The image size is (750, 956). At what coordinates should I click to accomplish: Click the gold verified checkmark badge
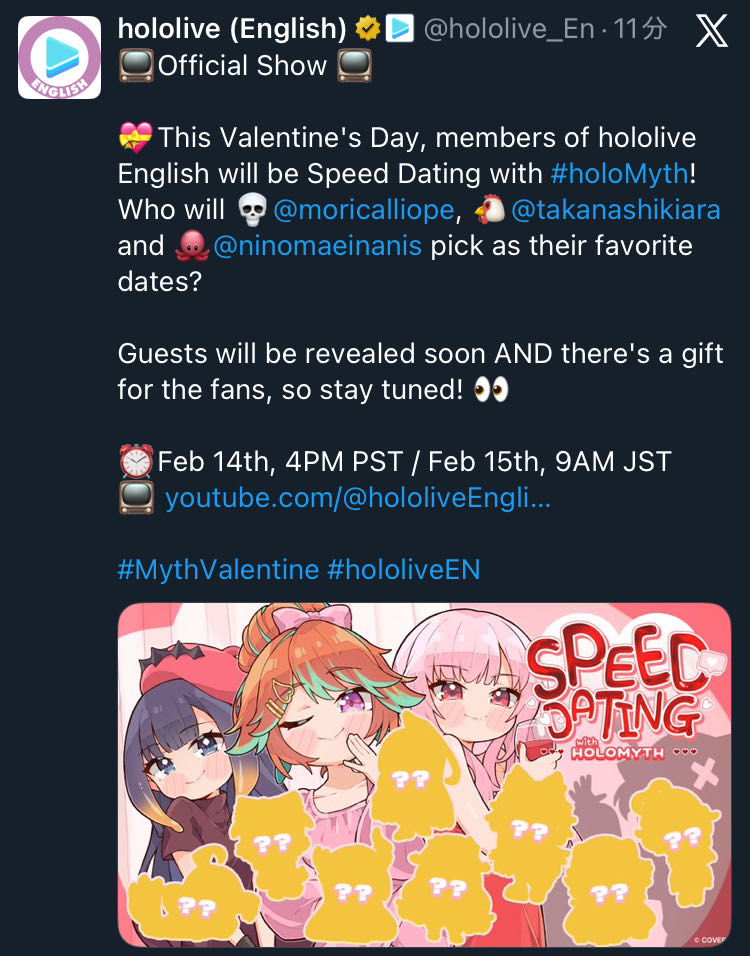coord(367,29)
